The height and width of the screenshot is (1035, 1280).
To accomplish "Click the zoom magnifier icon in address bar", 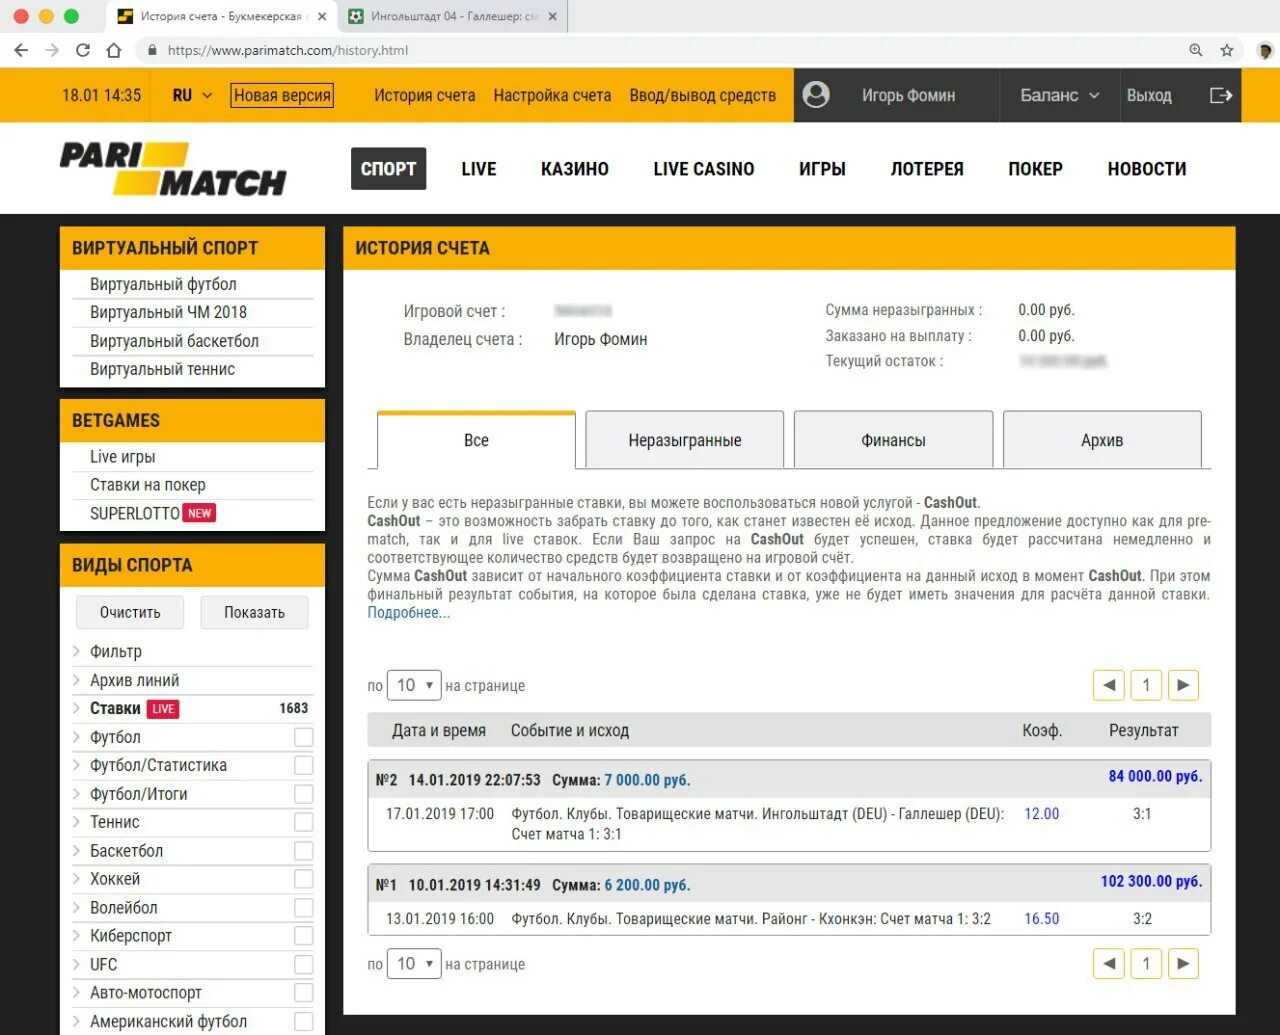I will 1195,50.
